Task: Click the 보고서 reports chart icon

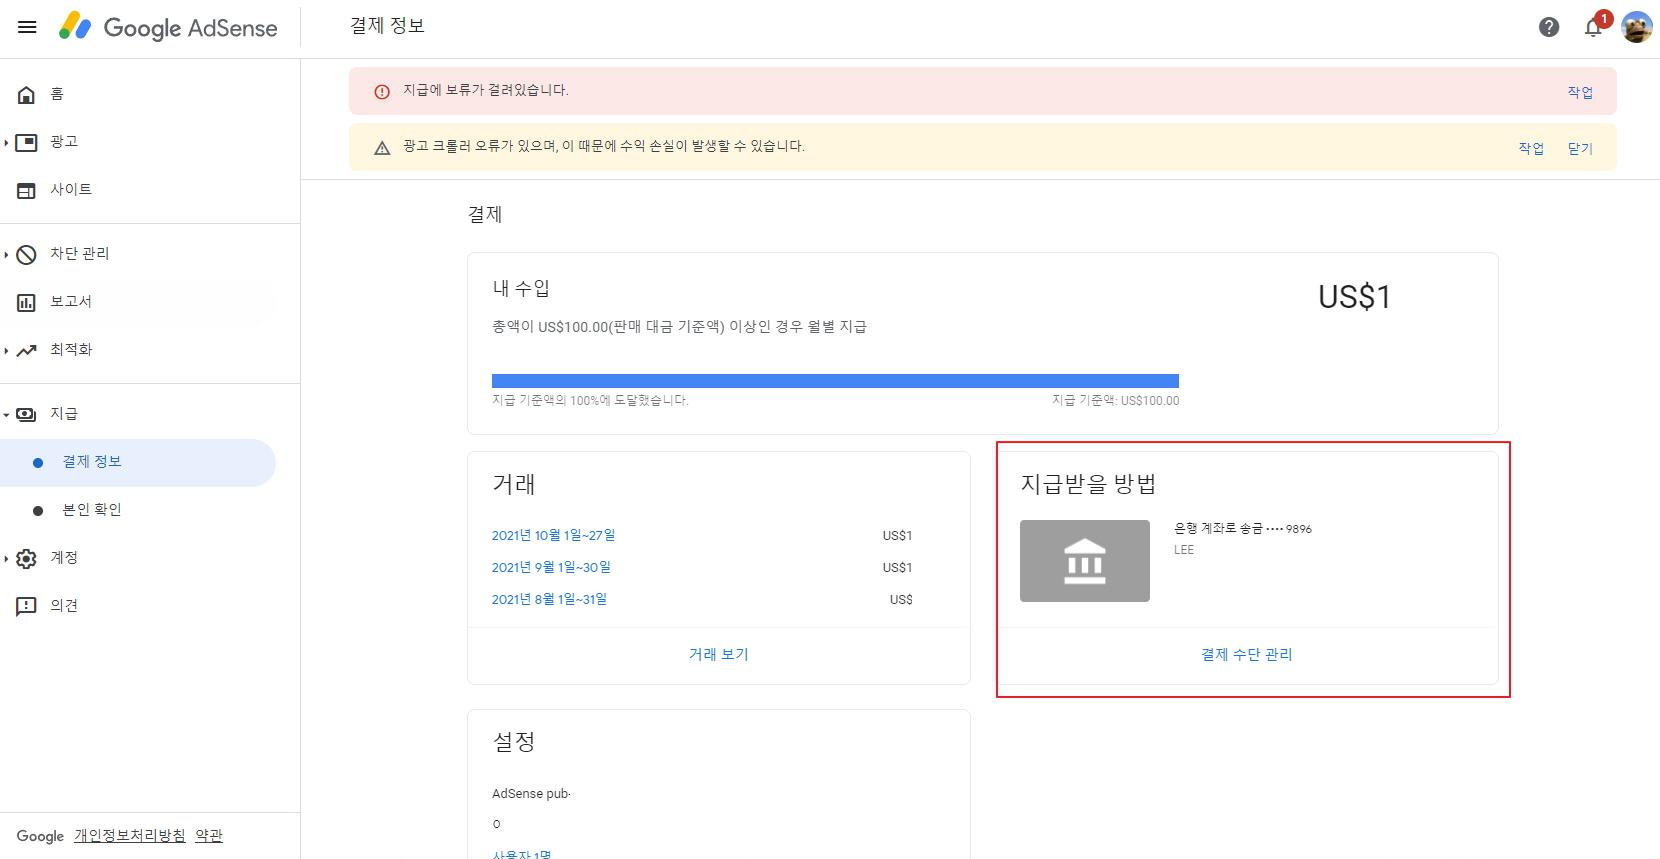Action: [27, 302]
